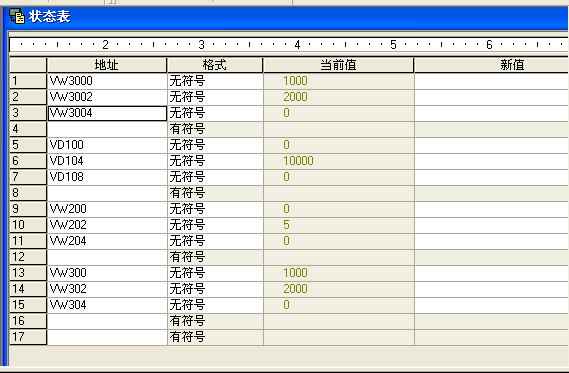
Task: Click the format cell in row 1
Action: point(215,81)
